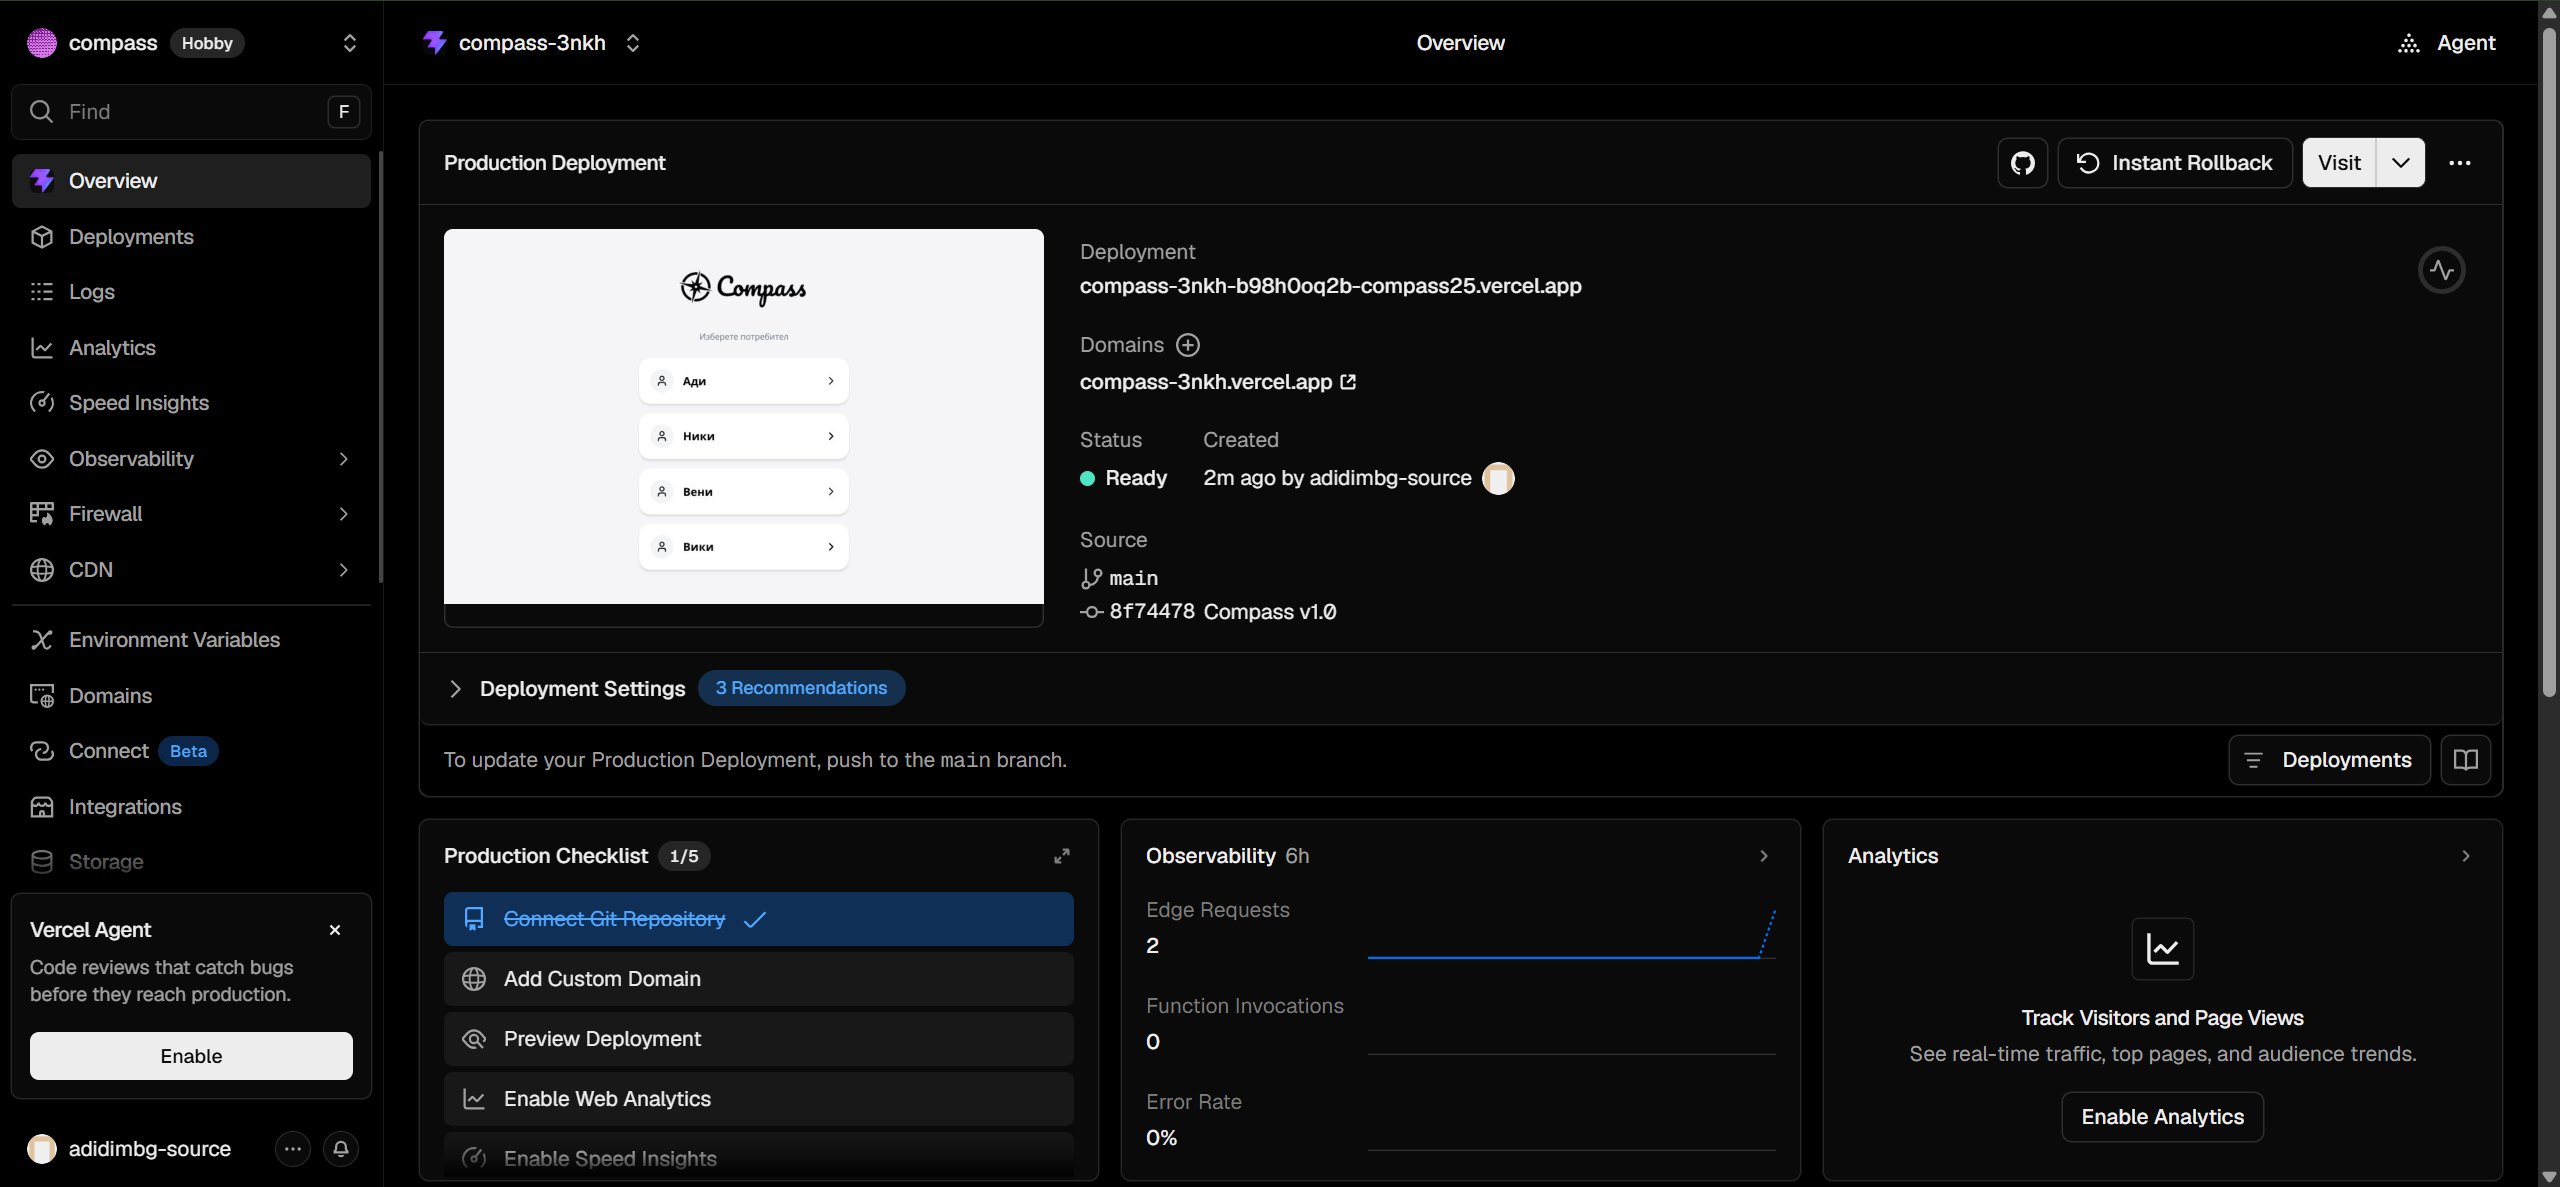Click the CDN globe icon in sidebar
This screenshot has height=1187, width=2560.
pyautogui.click(x=41, y=570)
